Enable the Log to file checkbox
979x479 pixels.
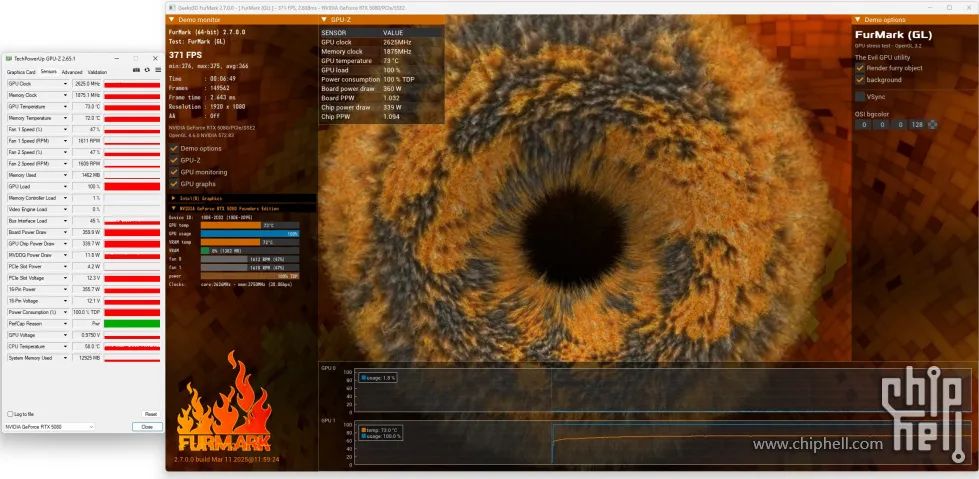pyautogui.click(x=10, y=414)
